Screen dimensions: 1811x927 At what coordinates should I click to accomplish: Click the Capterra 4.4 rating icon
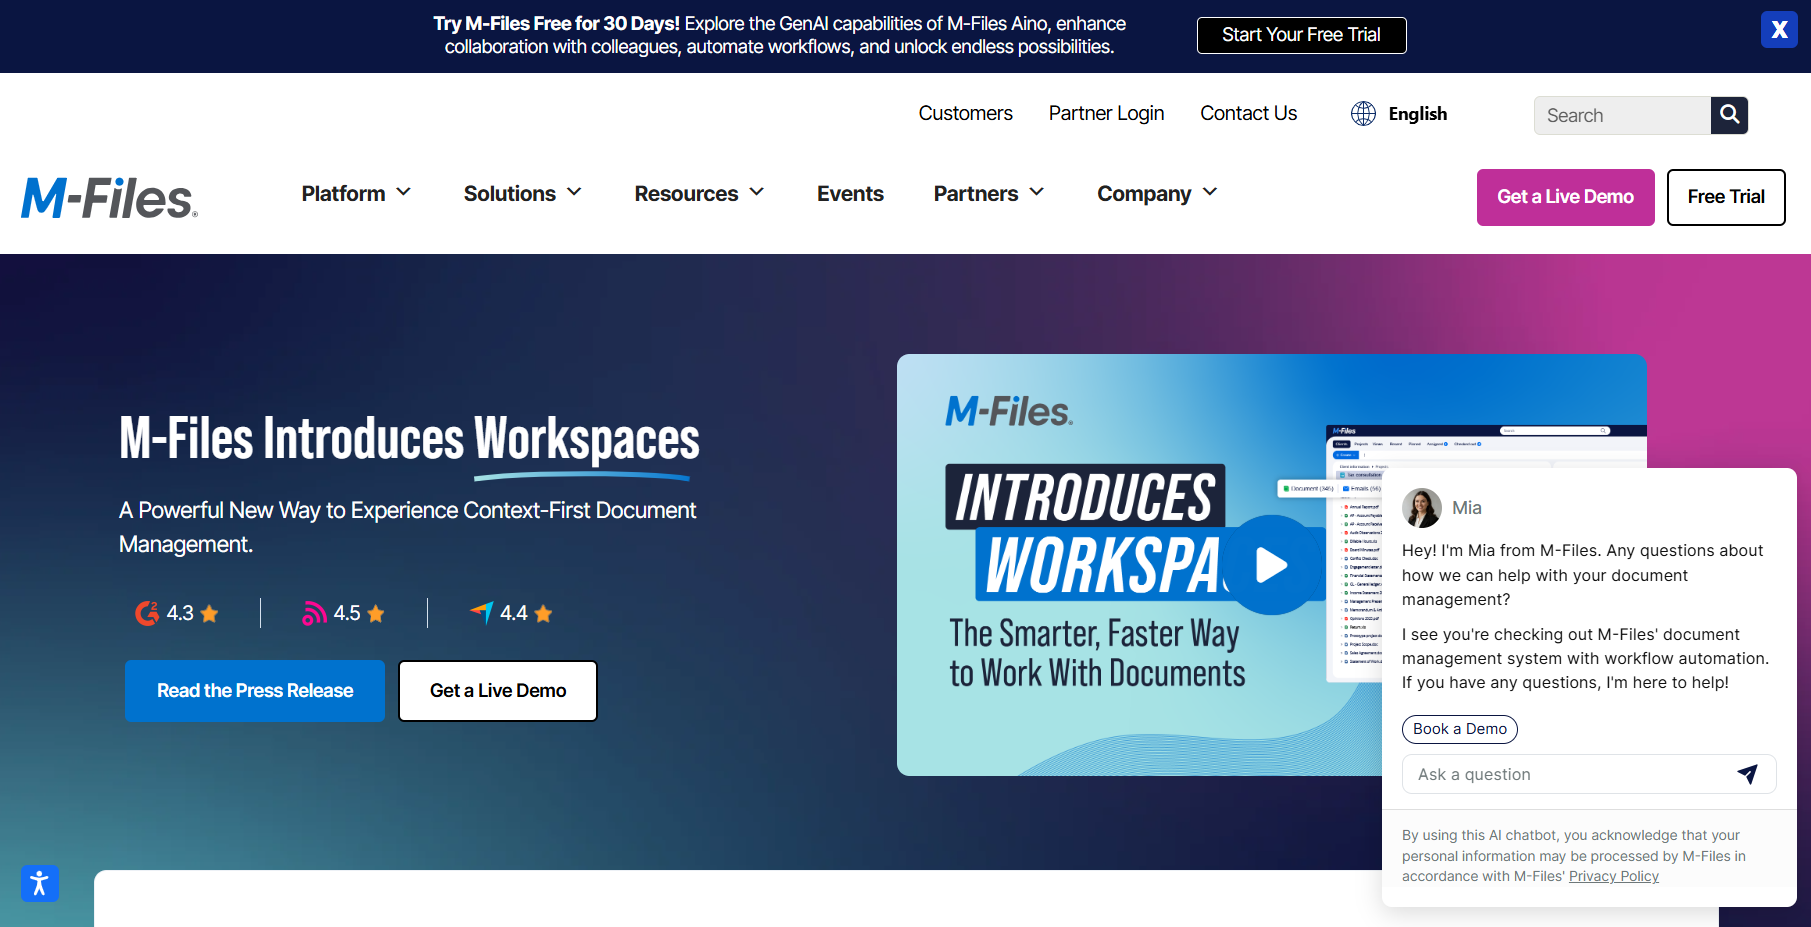coord(482,612)
